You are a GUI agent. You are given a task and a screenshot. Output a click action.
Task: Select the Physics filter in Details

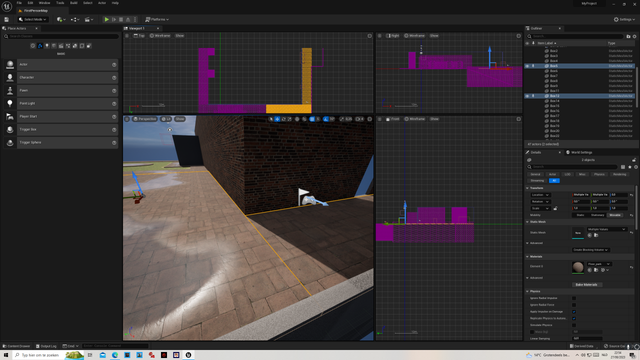tap(599, 174)
